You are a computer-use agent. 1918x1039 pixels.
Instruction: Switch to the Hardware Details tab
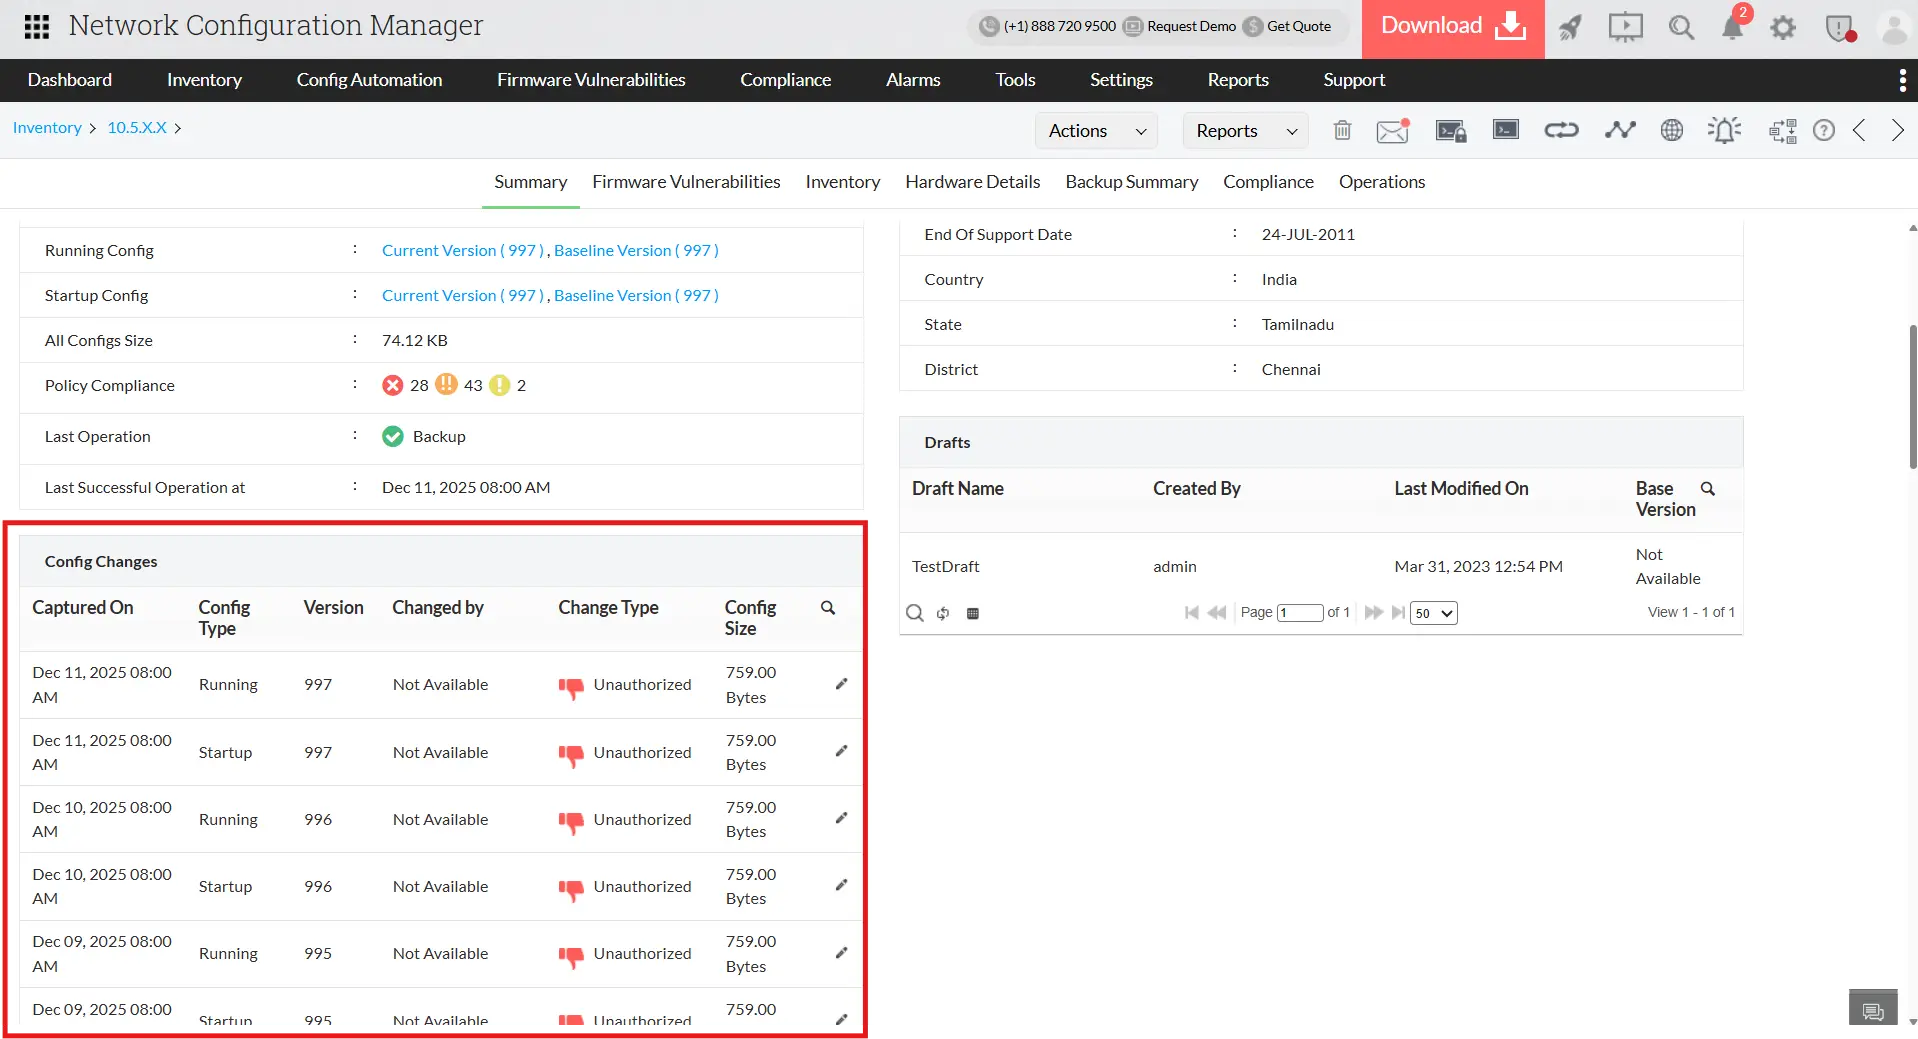click(x=971, y=182)
